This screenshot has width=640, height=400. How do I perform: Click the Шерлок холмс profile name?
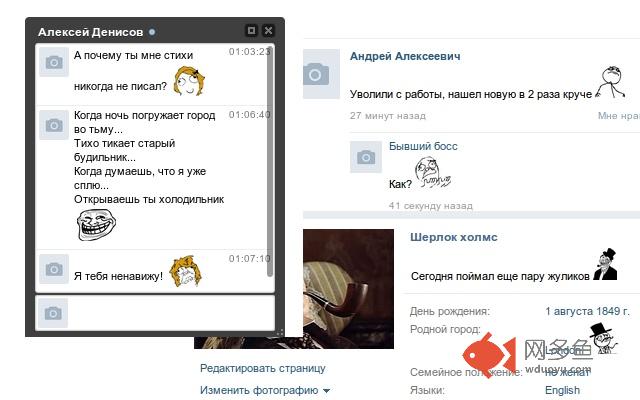pyautogui.click(x=453, y=238)
